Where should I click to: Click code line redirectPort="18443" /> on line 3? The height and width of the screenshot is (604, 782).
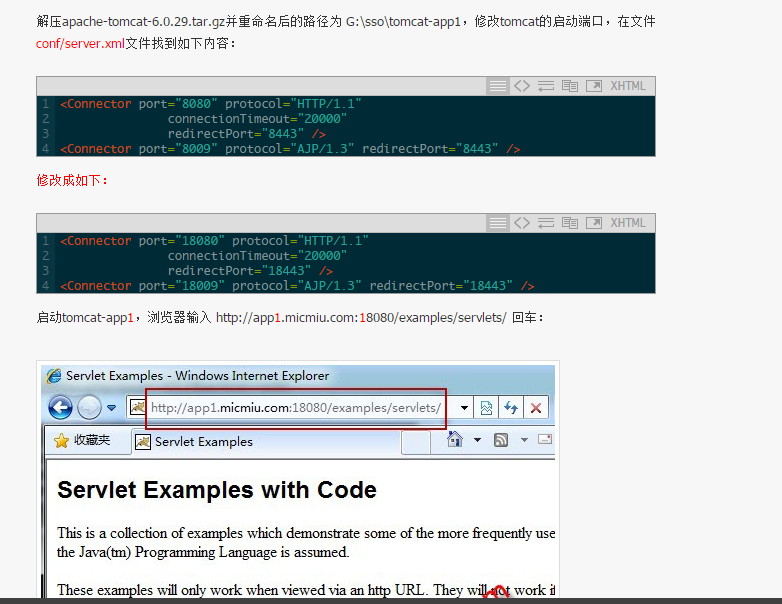click(x=250, y=271)
